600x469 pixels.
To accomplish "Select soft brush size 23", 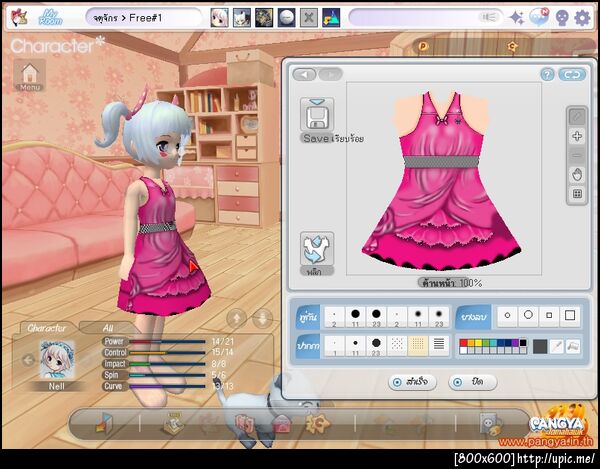I will click(x=439, y=317).
